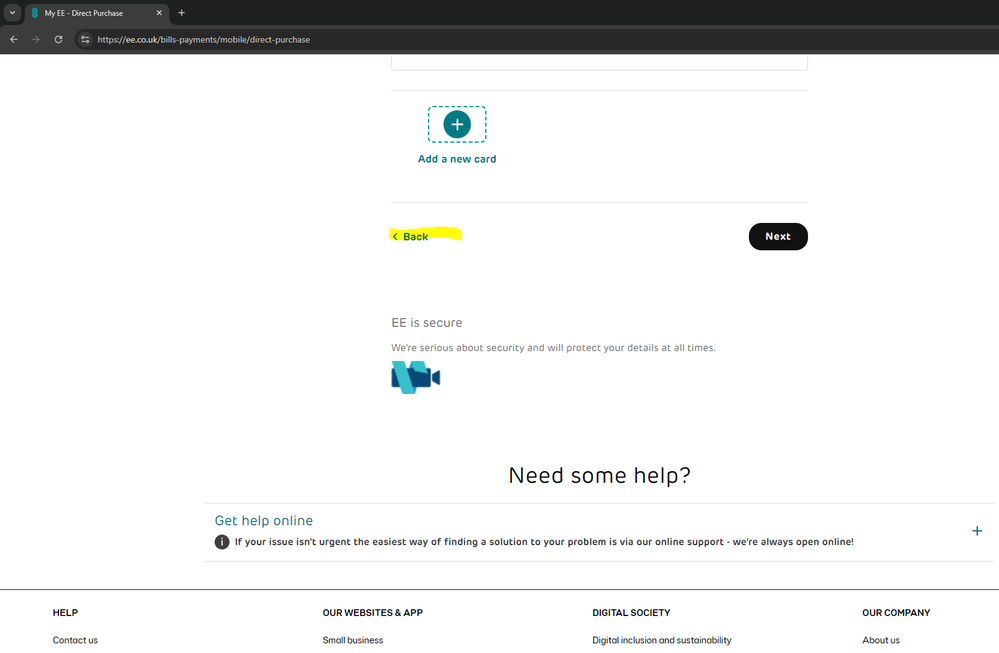The height and width of the screenshot is (653, 999).
Task: Open the Small business footer link
Action: point(352,640)
